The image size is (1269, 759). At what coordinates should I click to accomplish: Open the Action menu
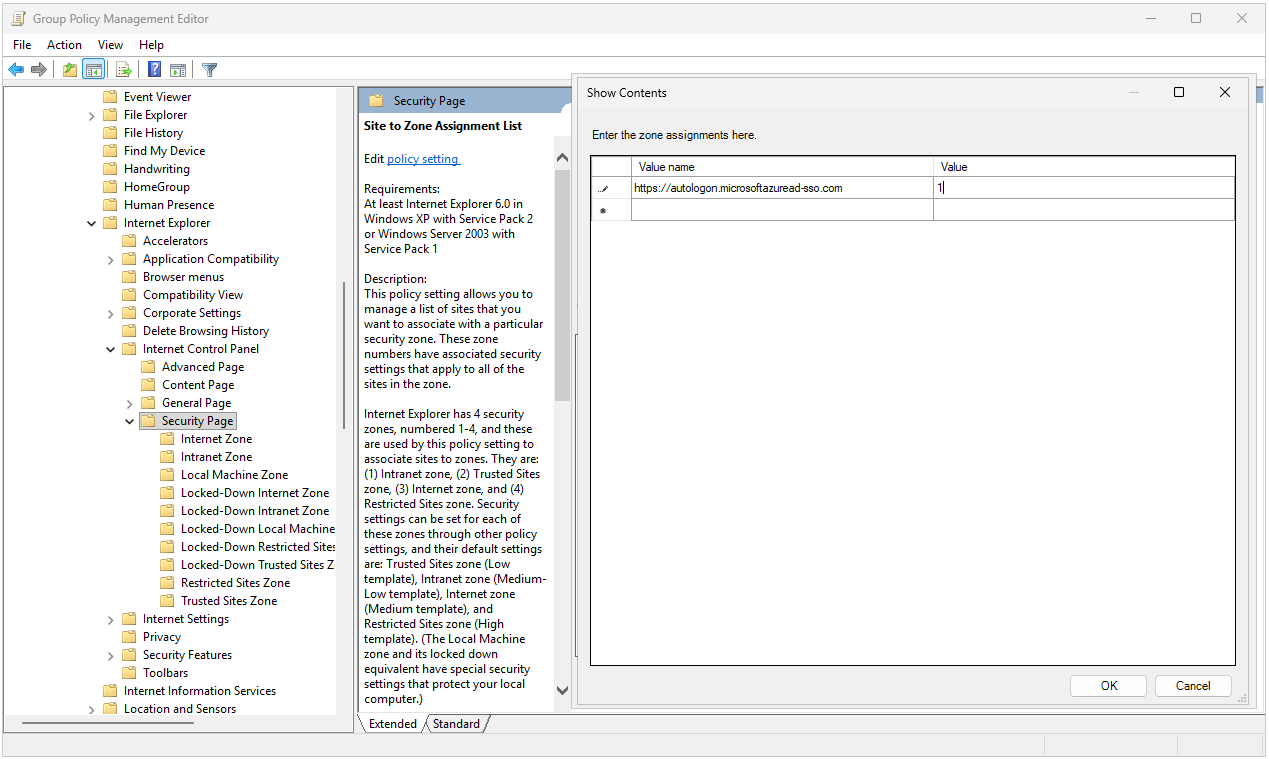(64, 45)
